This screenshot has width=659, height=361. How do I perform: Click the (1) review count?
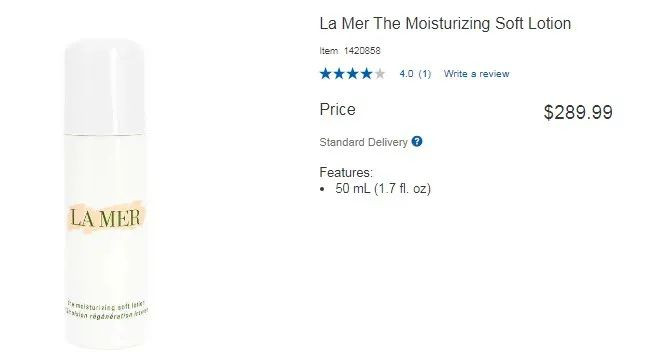pyautogui.click(x=425, y=74)
